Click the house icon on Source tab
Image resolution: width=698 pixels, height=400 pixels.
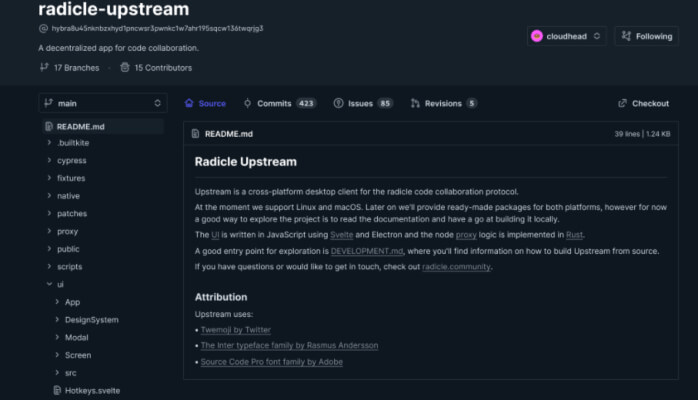189,103
